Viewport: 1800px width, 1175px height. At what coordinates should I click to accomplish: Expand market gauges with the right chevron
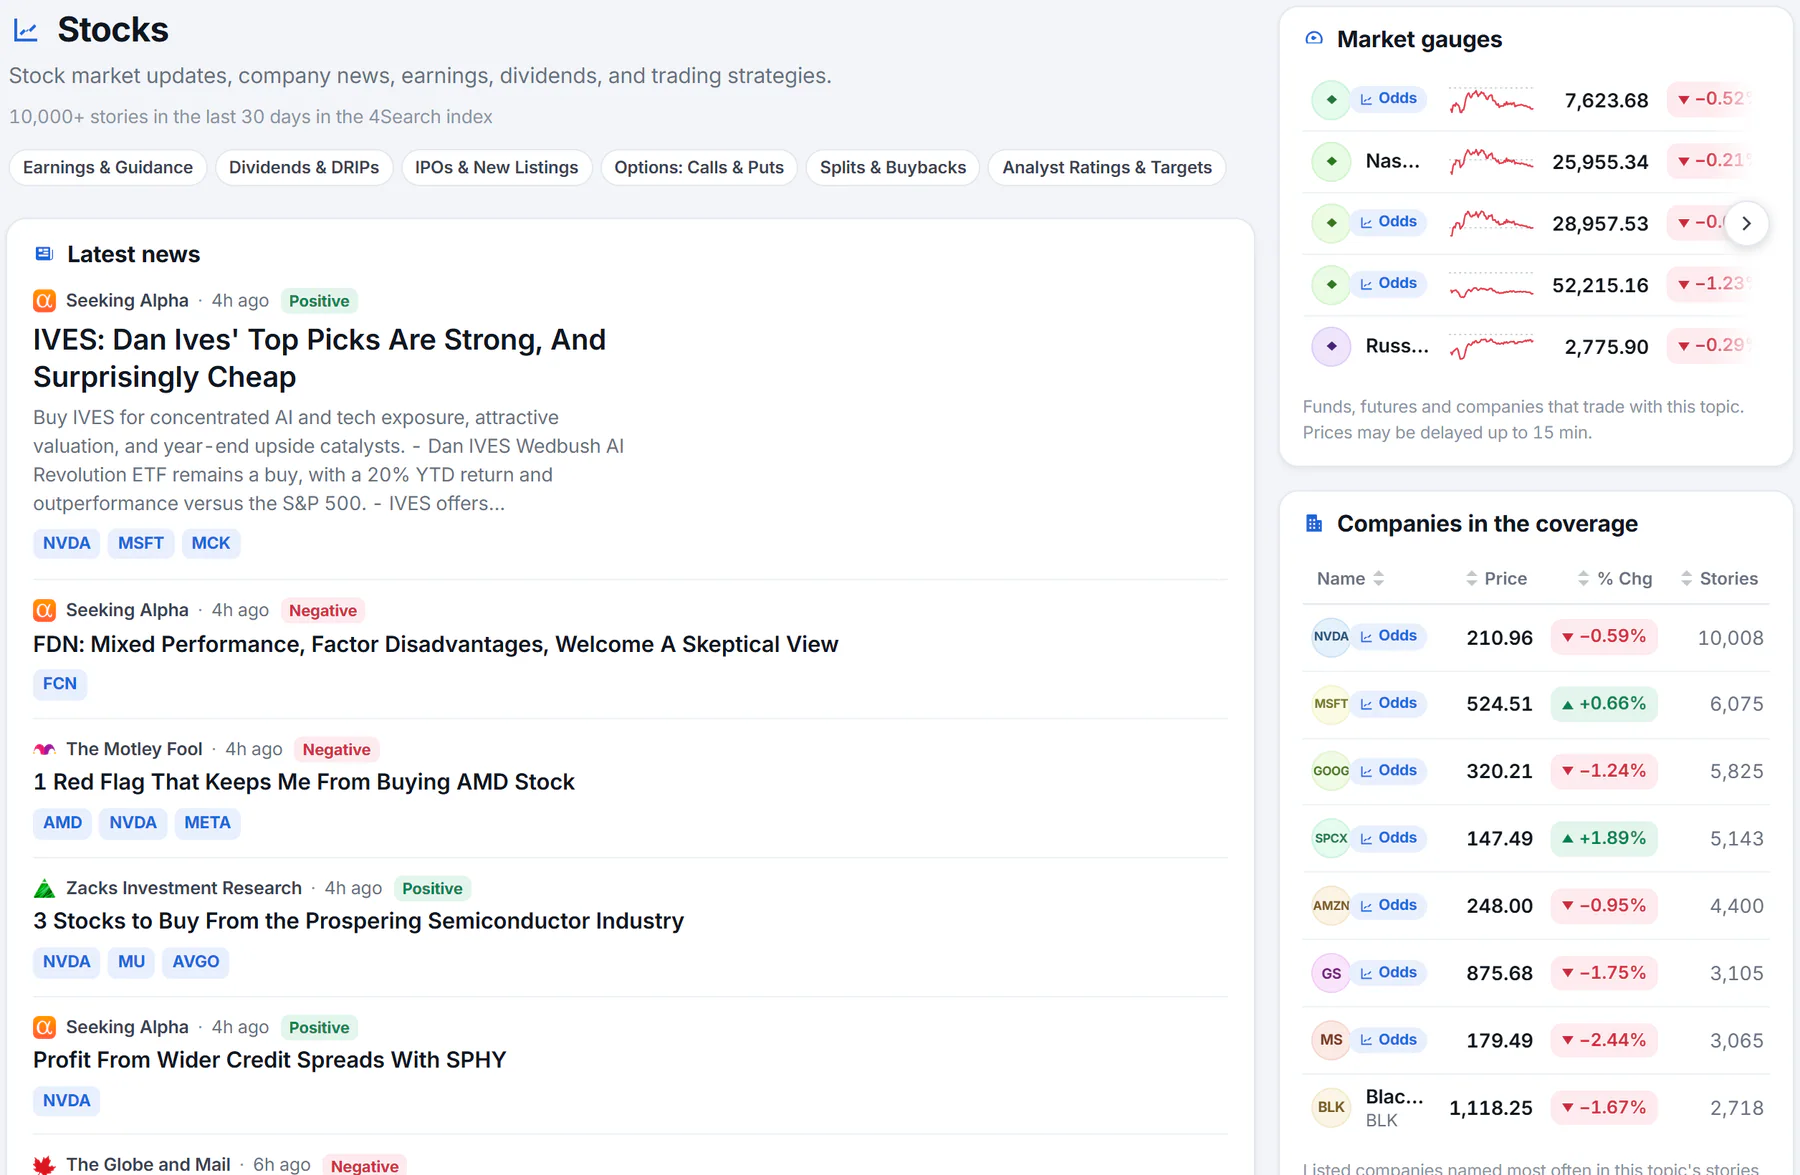pos(1746,223)
